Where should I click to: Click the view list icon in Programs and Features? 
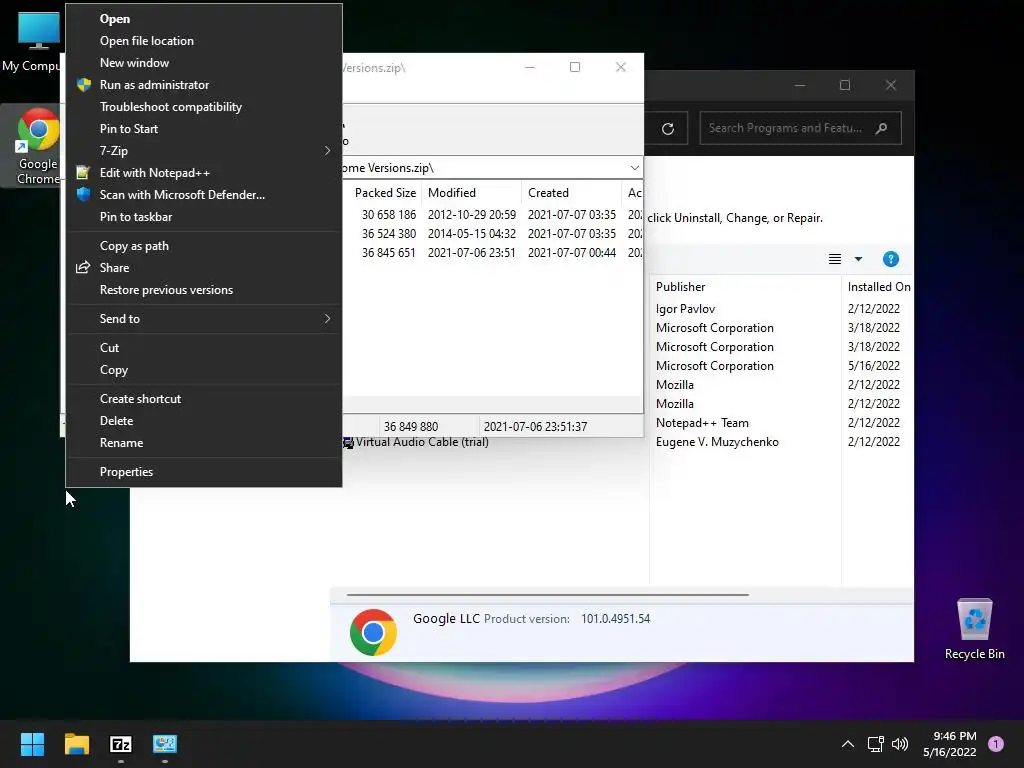pyautogui.click(x=835, y=259)
